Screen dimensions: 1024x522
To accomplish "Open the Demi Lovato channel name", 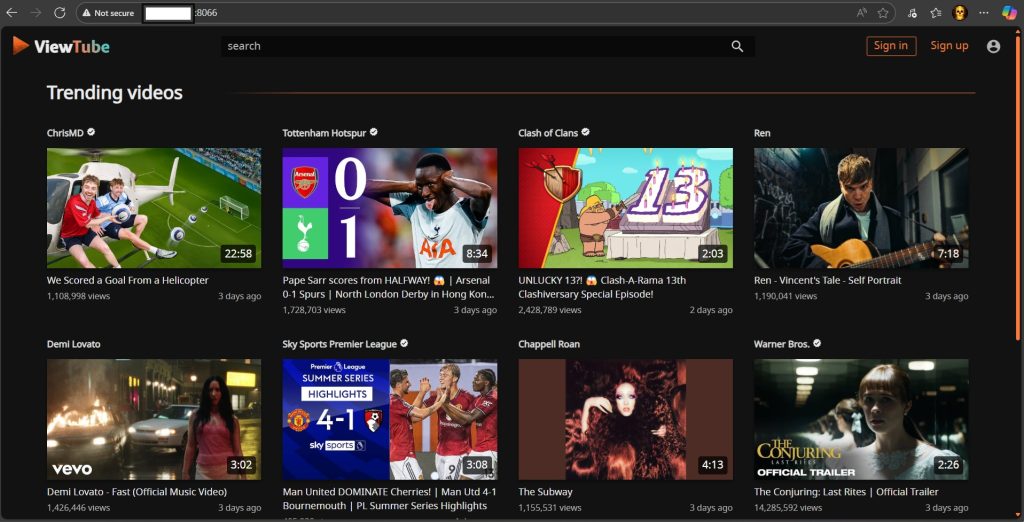I will pyautogui.click(x=74, y=344).
